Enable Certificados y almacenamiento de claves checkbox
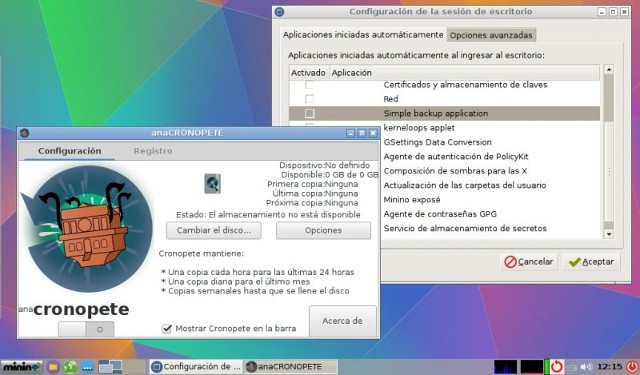The height and width of the screenshot is (375, 640). pos(309,85)
